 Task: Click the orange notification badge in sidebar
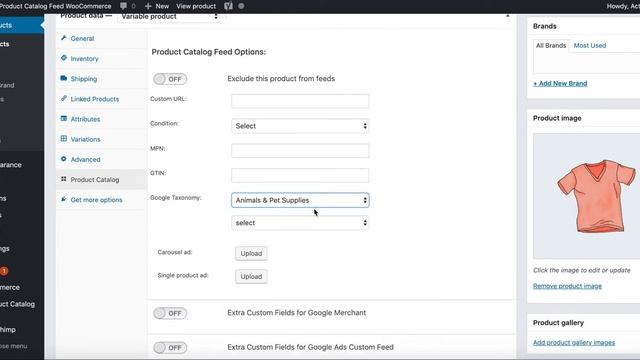click(4, 271)
